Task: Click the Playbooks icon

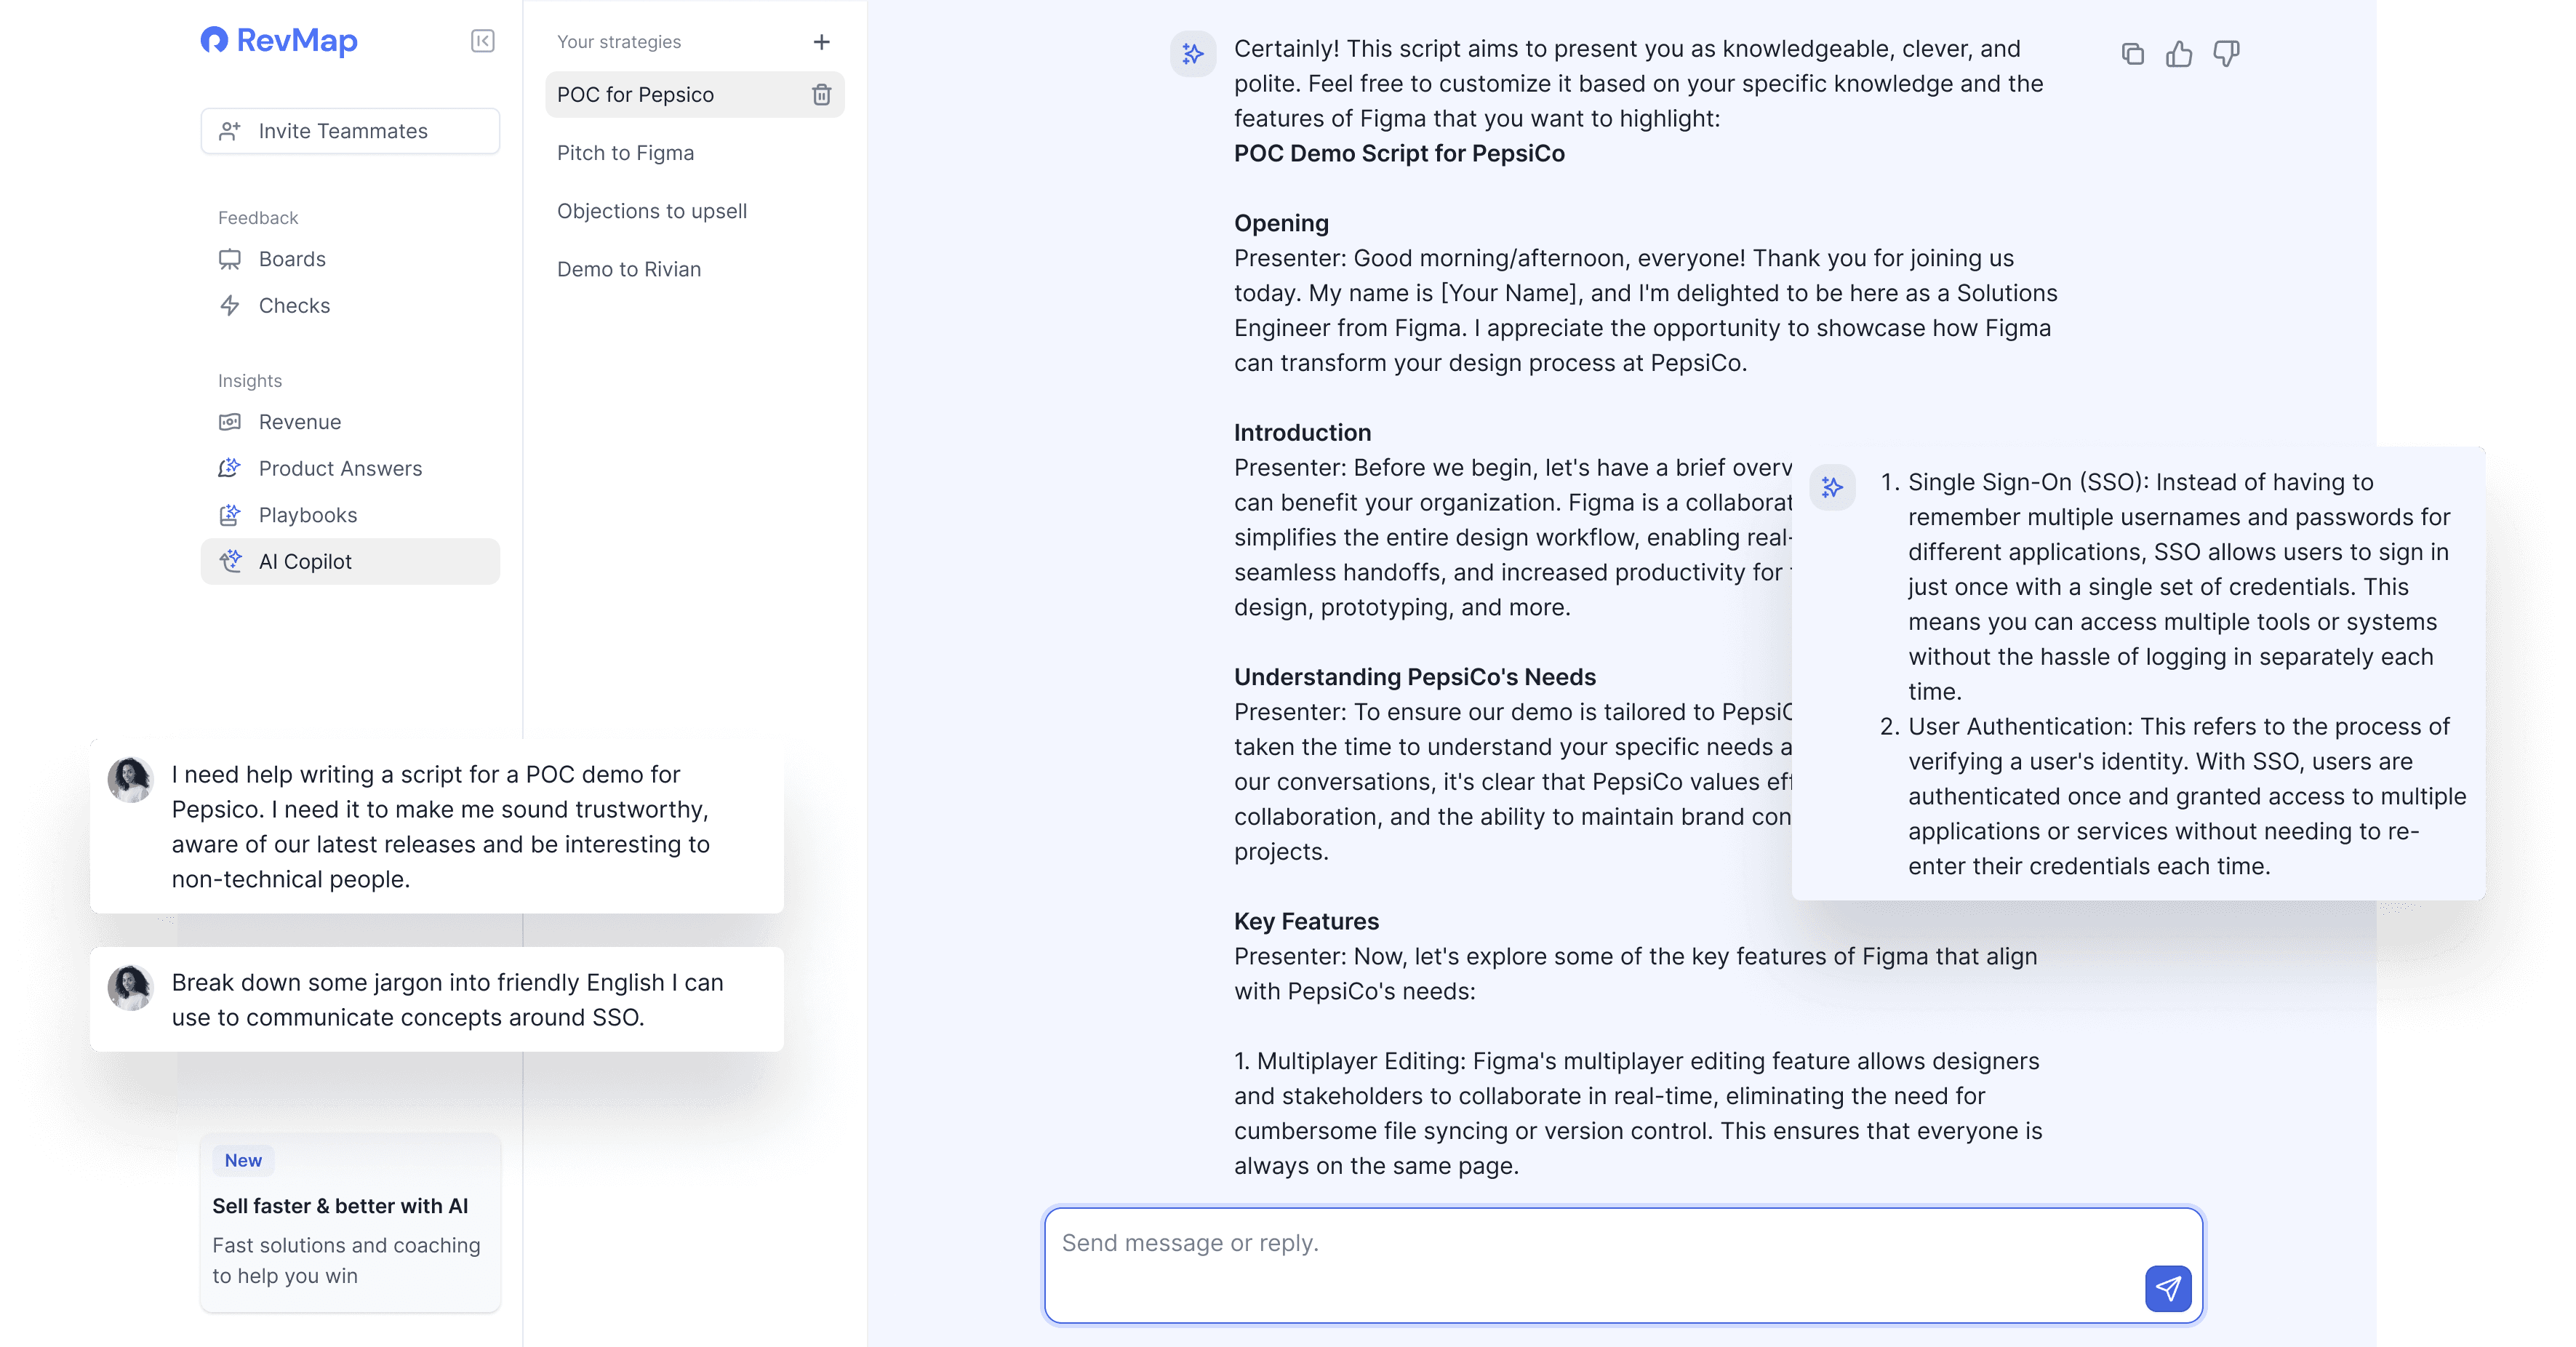Action: click(x=230, y=515)
